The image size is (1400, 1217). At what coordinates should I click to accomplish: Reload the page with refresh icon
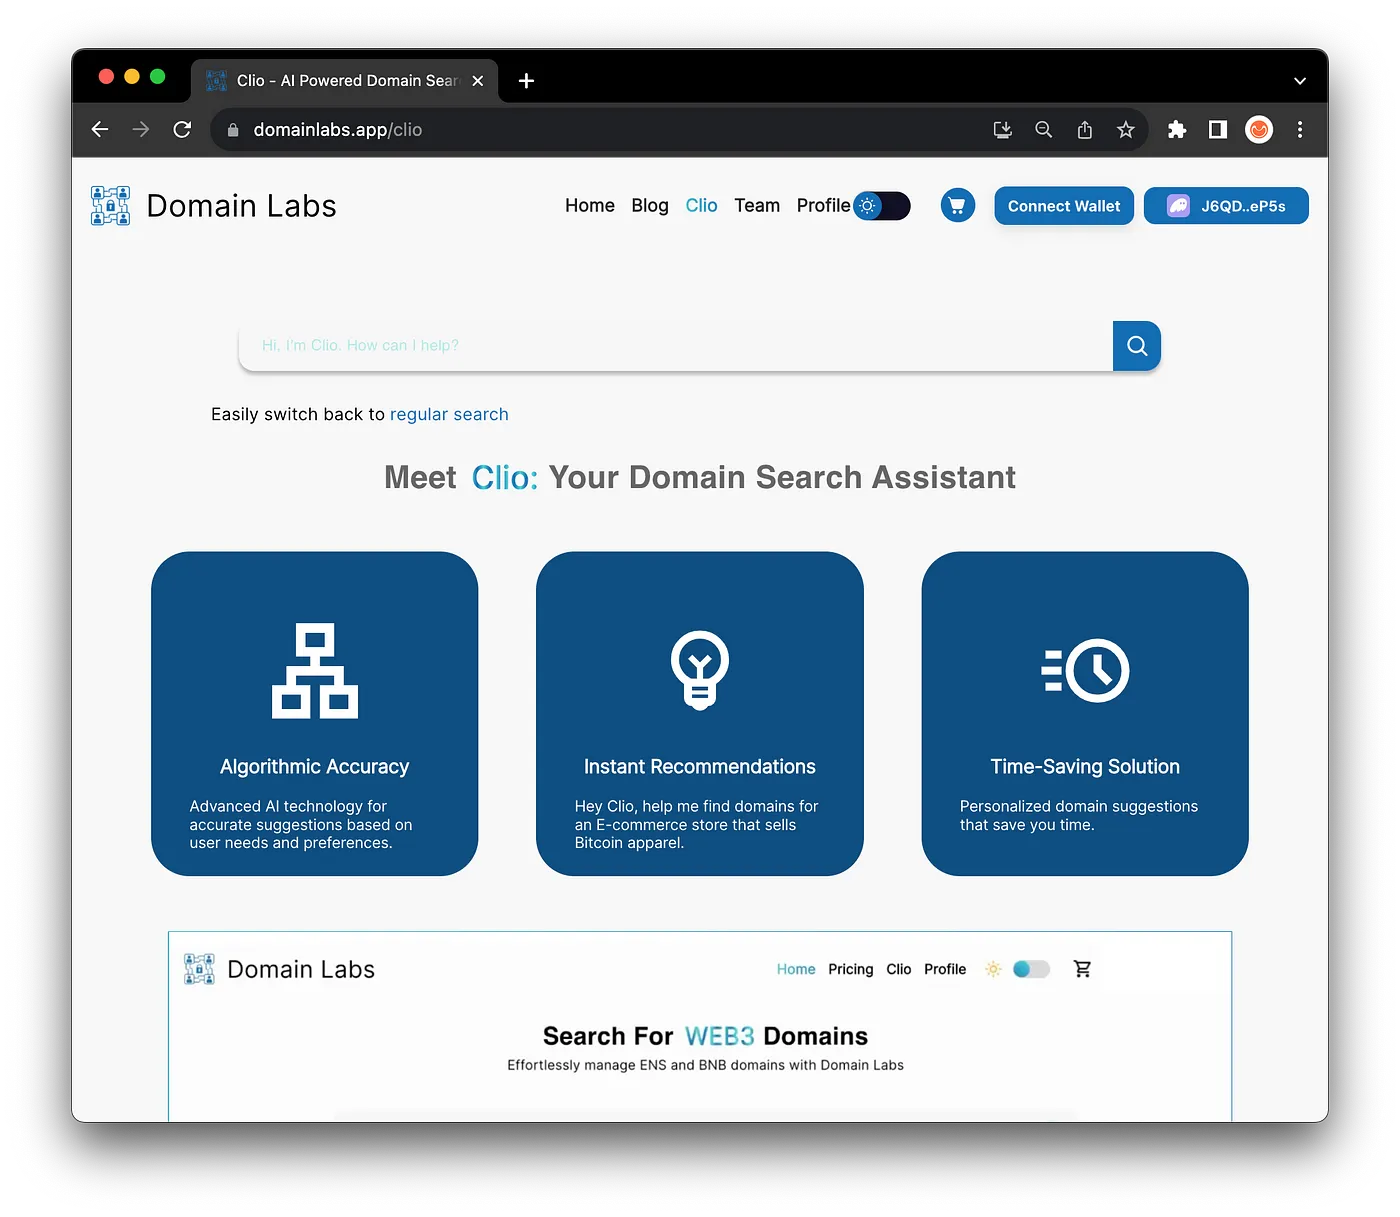pos(182,129)
